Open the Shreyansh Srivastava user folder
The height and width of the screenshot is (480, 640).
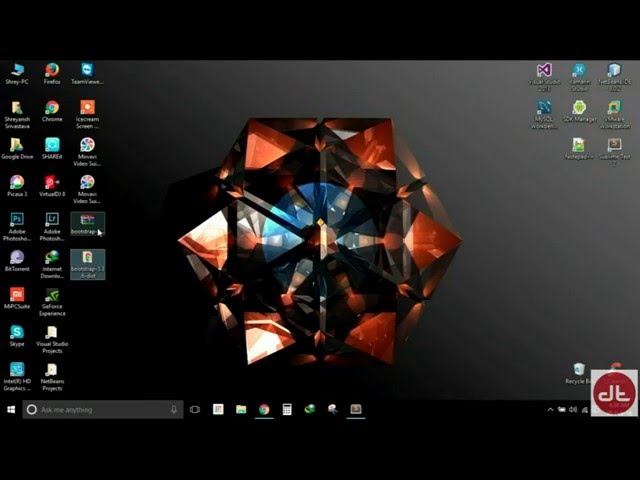[x=17, y=115]
